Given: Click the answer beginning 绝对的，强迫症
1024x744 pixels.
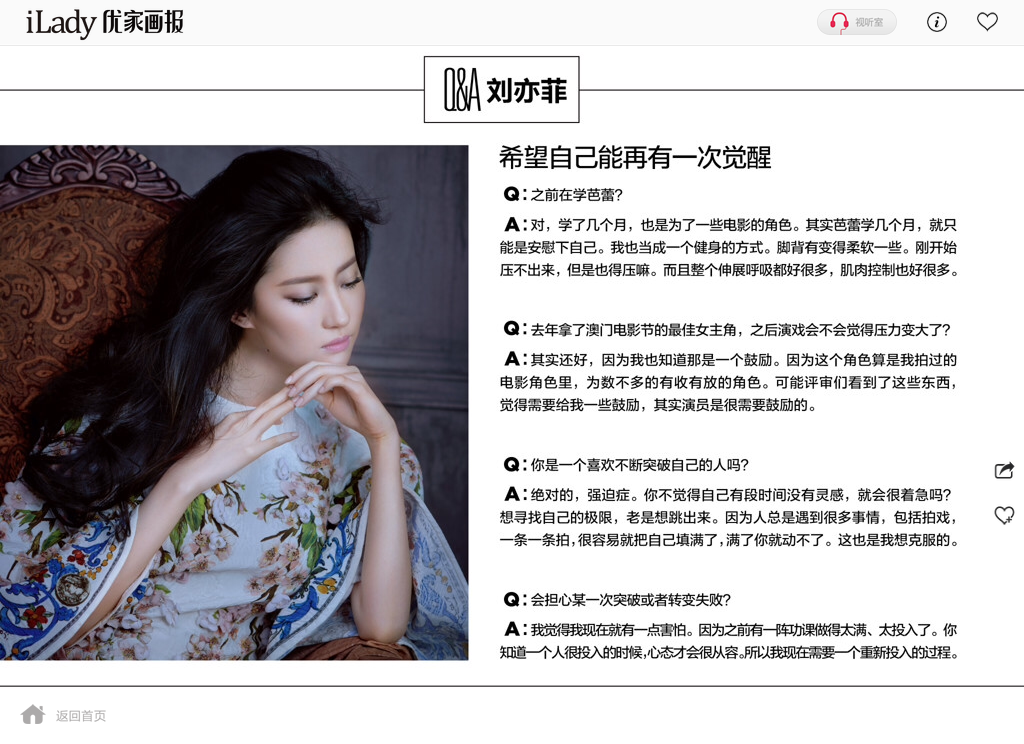Looking at the screenshot, I should pos(729,517).
